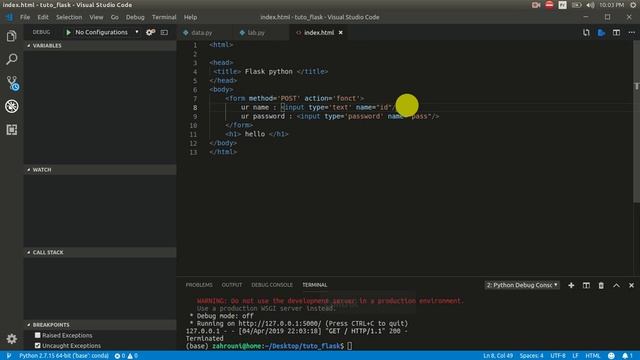
Task: Start debugging with the green play icon
Action: point(68,32)
